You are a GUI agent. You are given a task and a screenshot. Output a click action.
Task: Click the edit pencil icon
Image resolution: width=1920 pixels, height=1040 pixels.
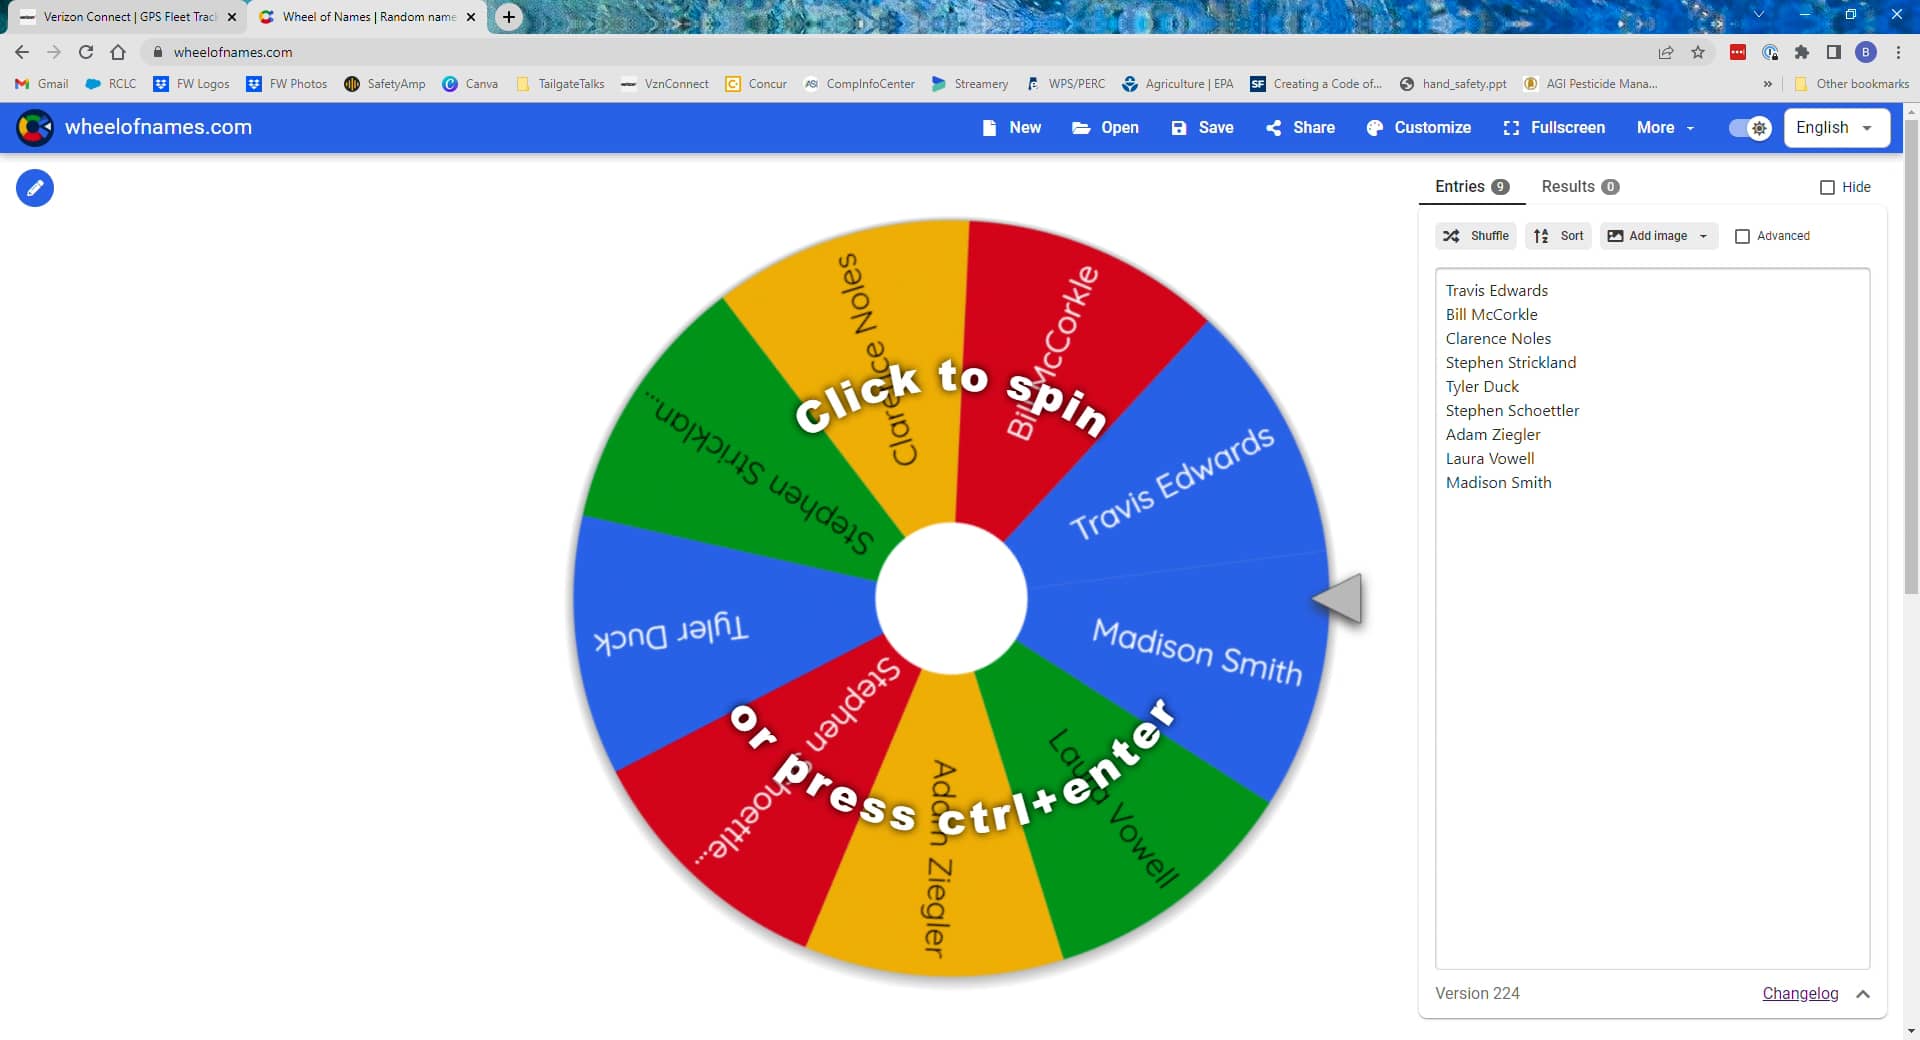pyautogui.click(x=35, y=188)
